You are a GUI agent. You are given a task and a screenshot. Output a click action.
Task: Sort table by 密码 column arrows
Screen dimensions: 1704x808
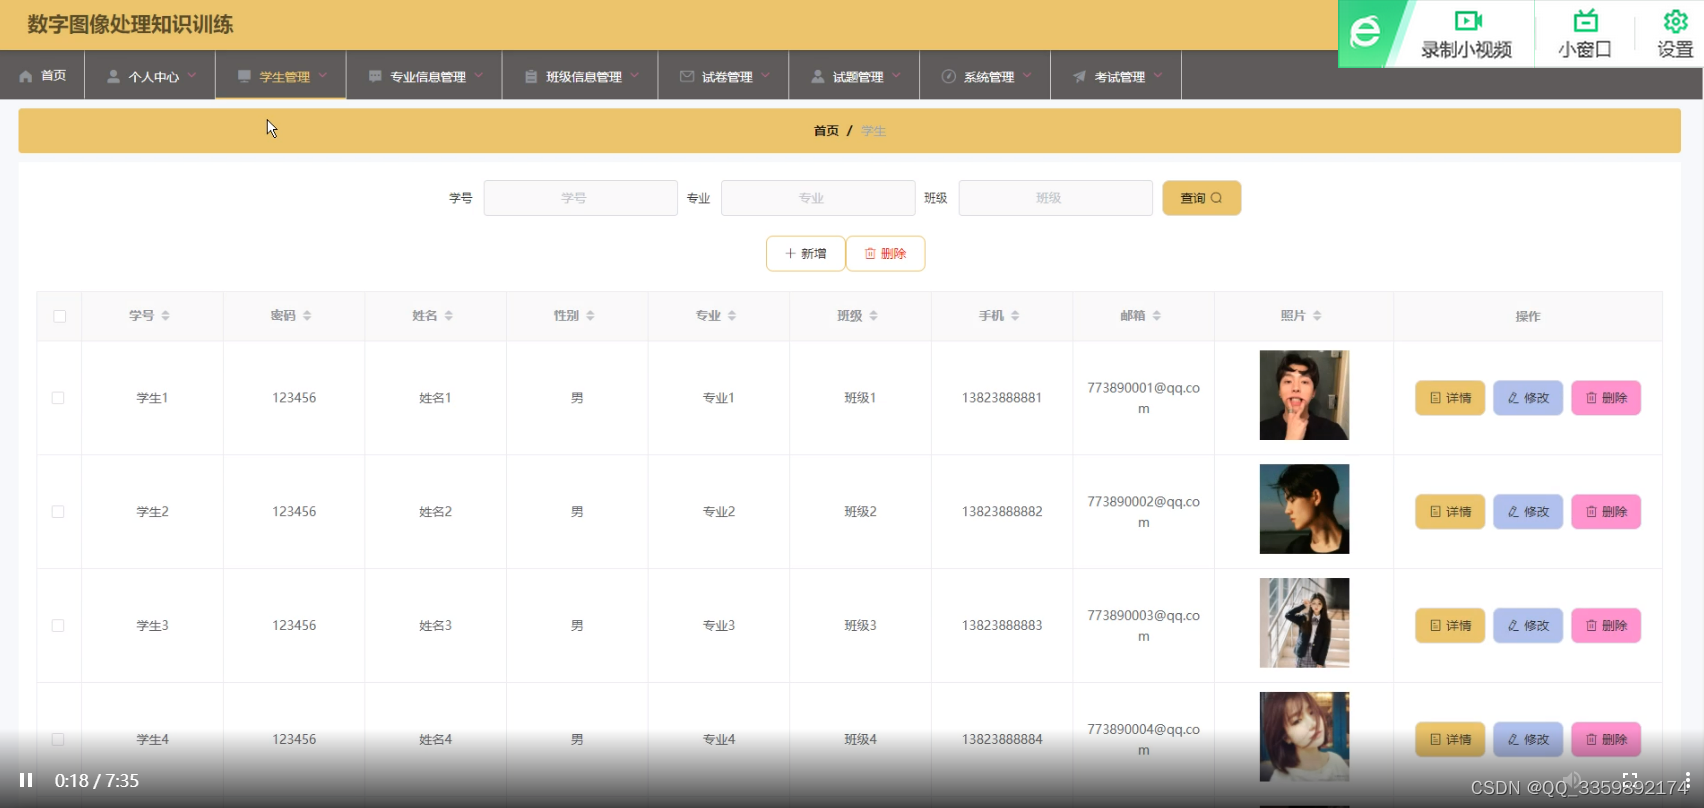click(307, 316)
